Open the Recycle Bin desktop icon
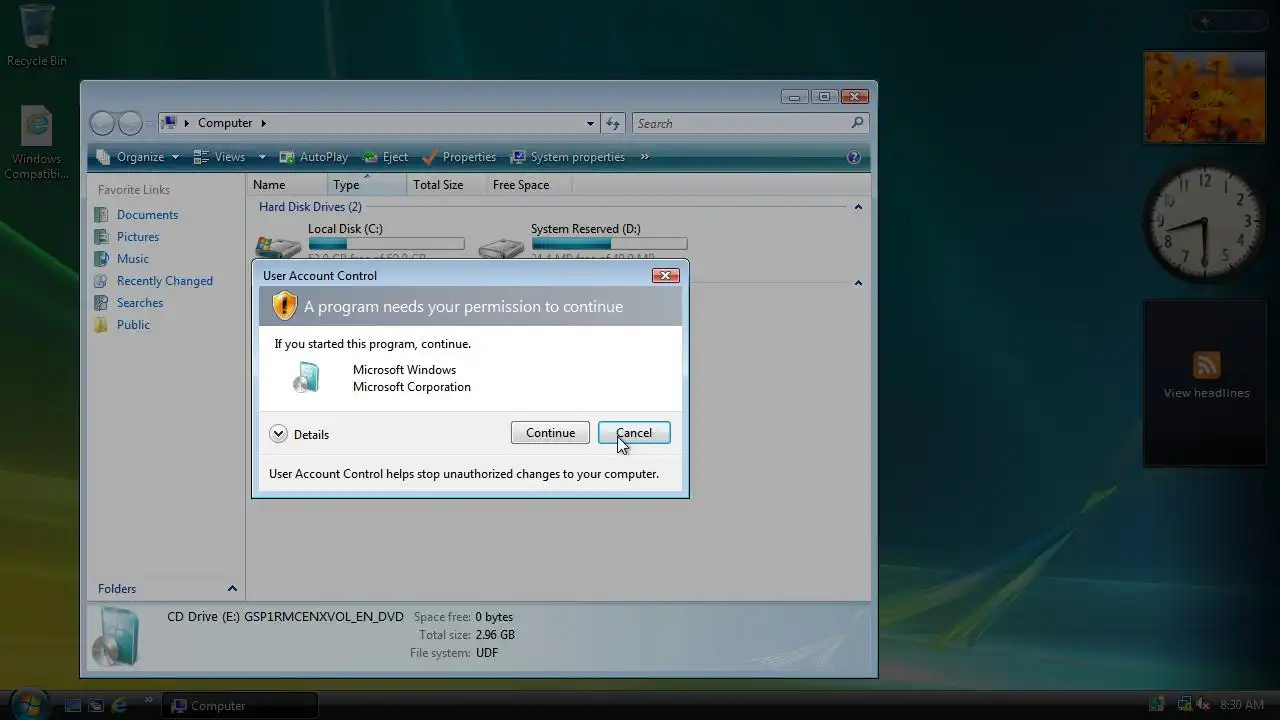This screenshot has height=720, width=1280. click(37, 36)
